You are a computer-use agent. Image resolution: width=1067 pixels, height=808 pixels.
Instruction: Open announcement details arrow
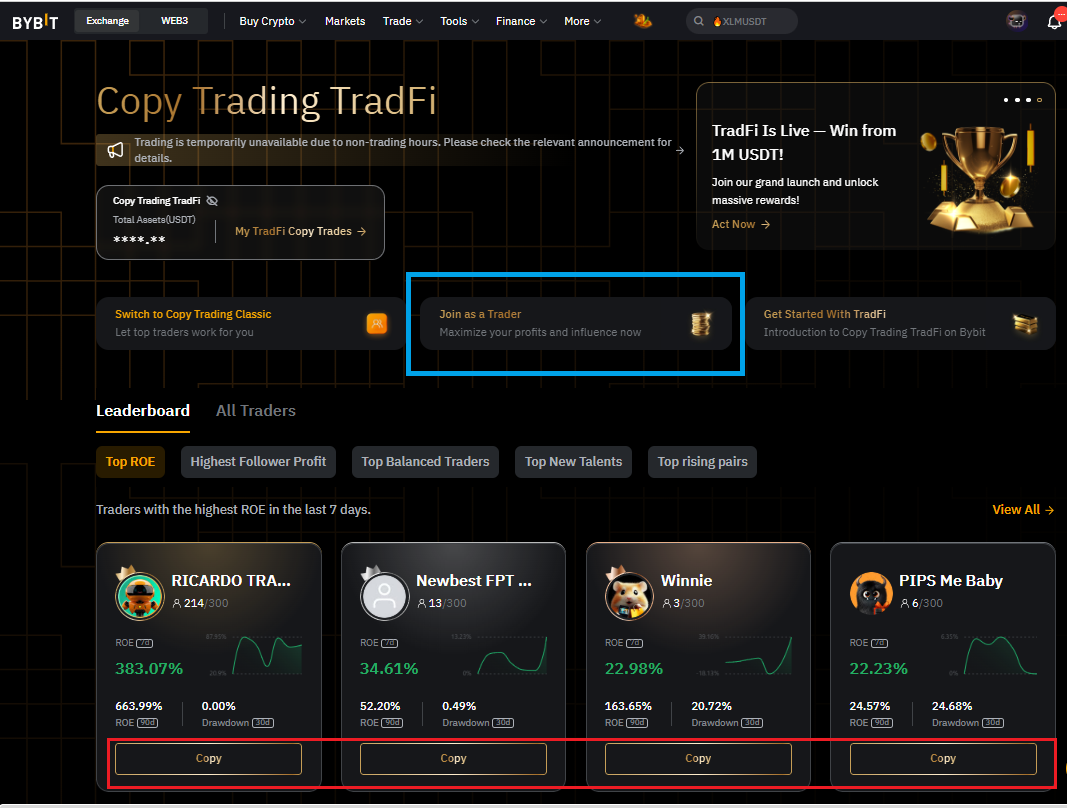679,150
